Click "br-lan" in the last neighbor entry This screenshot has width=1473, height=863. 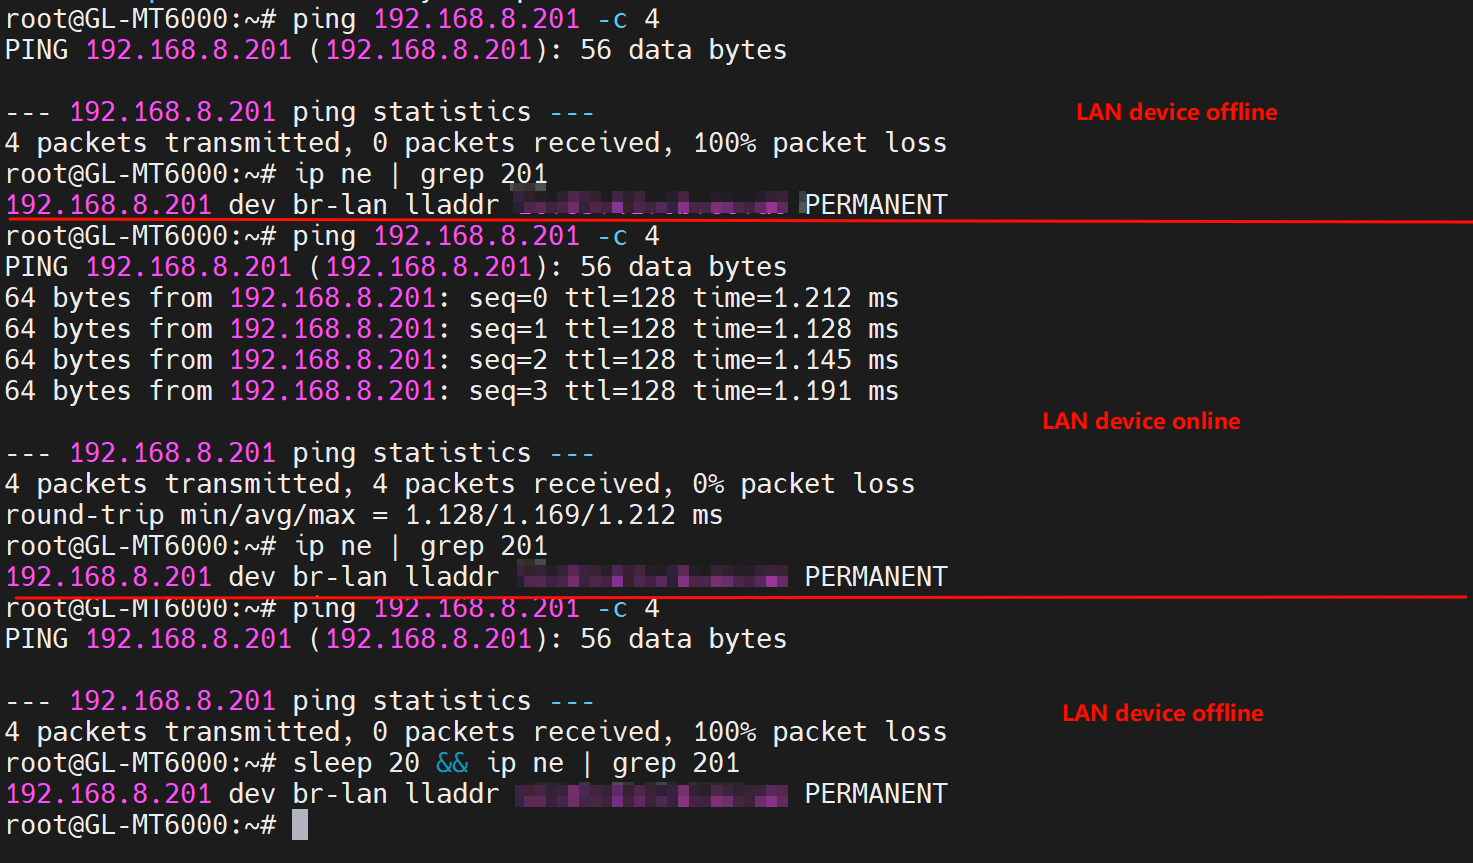pyautogui.click(x=339, y=794)
